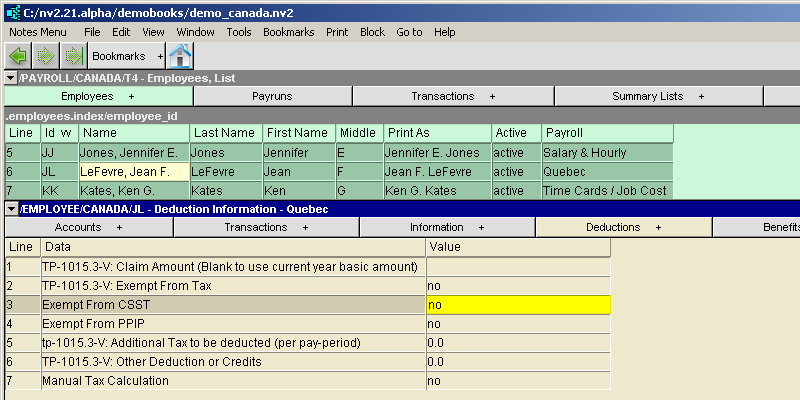
Task: Click the LeFevre, Jean F. name cell
Action: click(x=133, y=172)
